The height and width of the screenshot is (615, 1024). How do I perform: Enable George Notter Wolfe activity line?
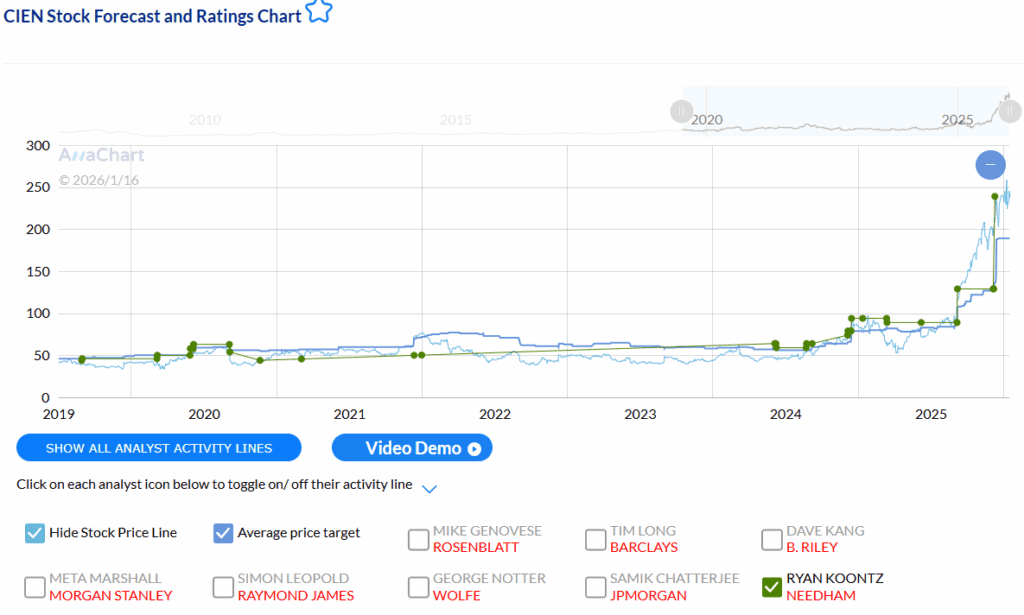click(x=419, y=587)
